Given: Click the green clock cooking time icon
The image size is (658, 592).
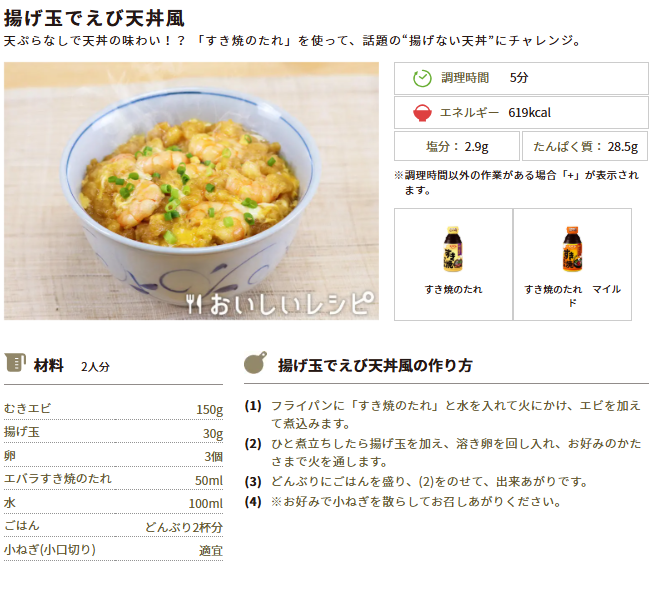Looking at the screenshot, I should (x=422, y=78).
